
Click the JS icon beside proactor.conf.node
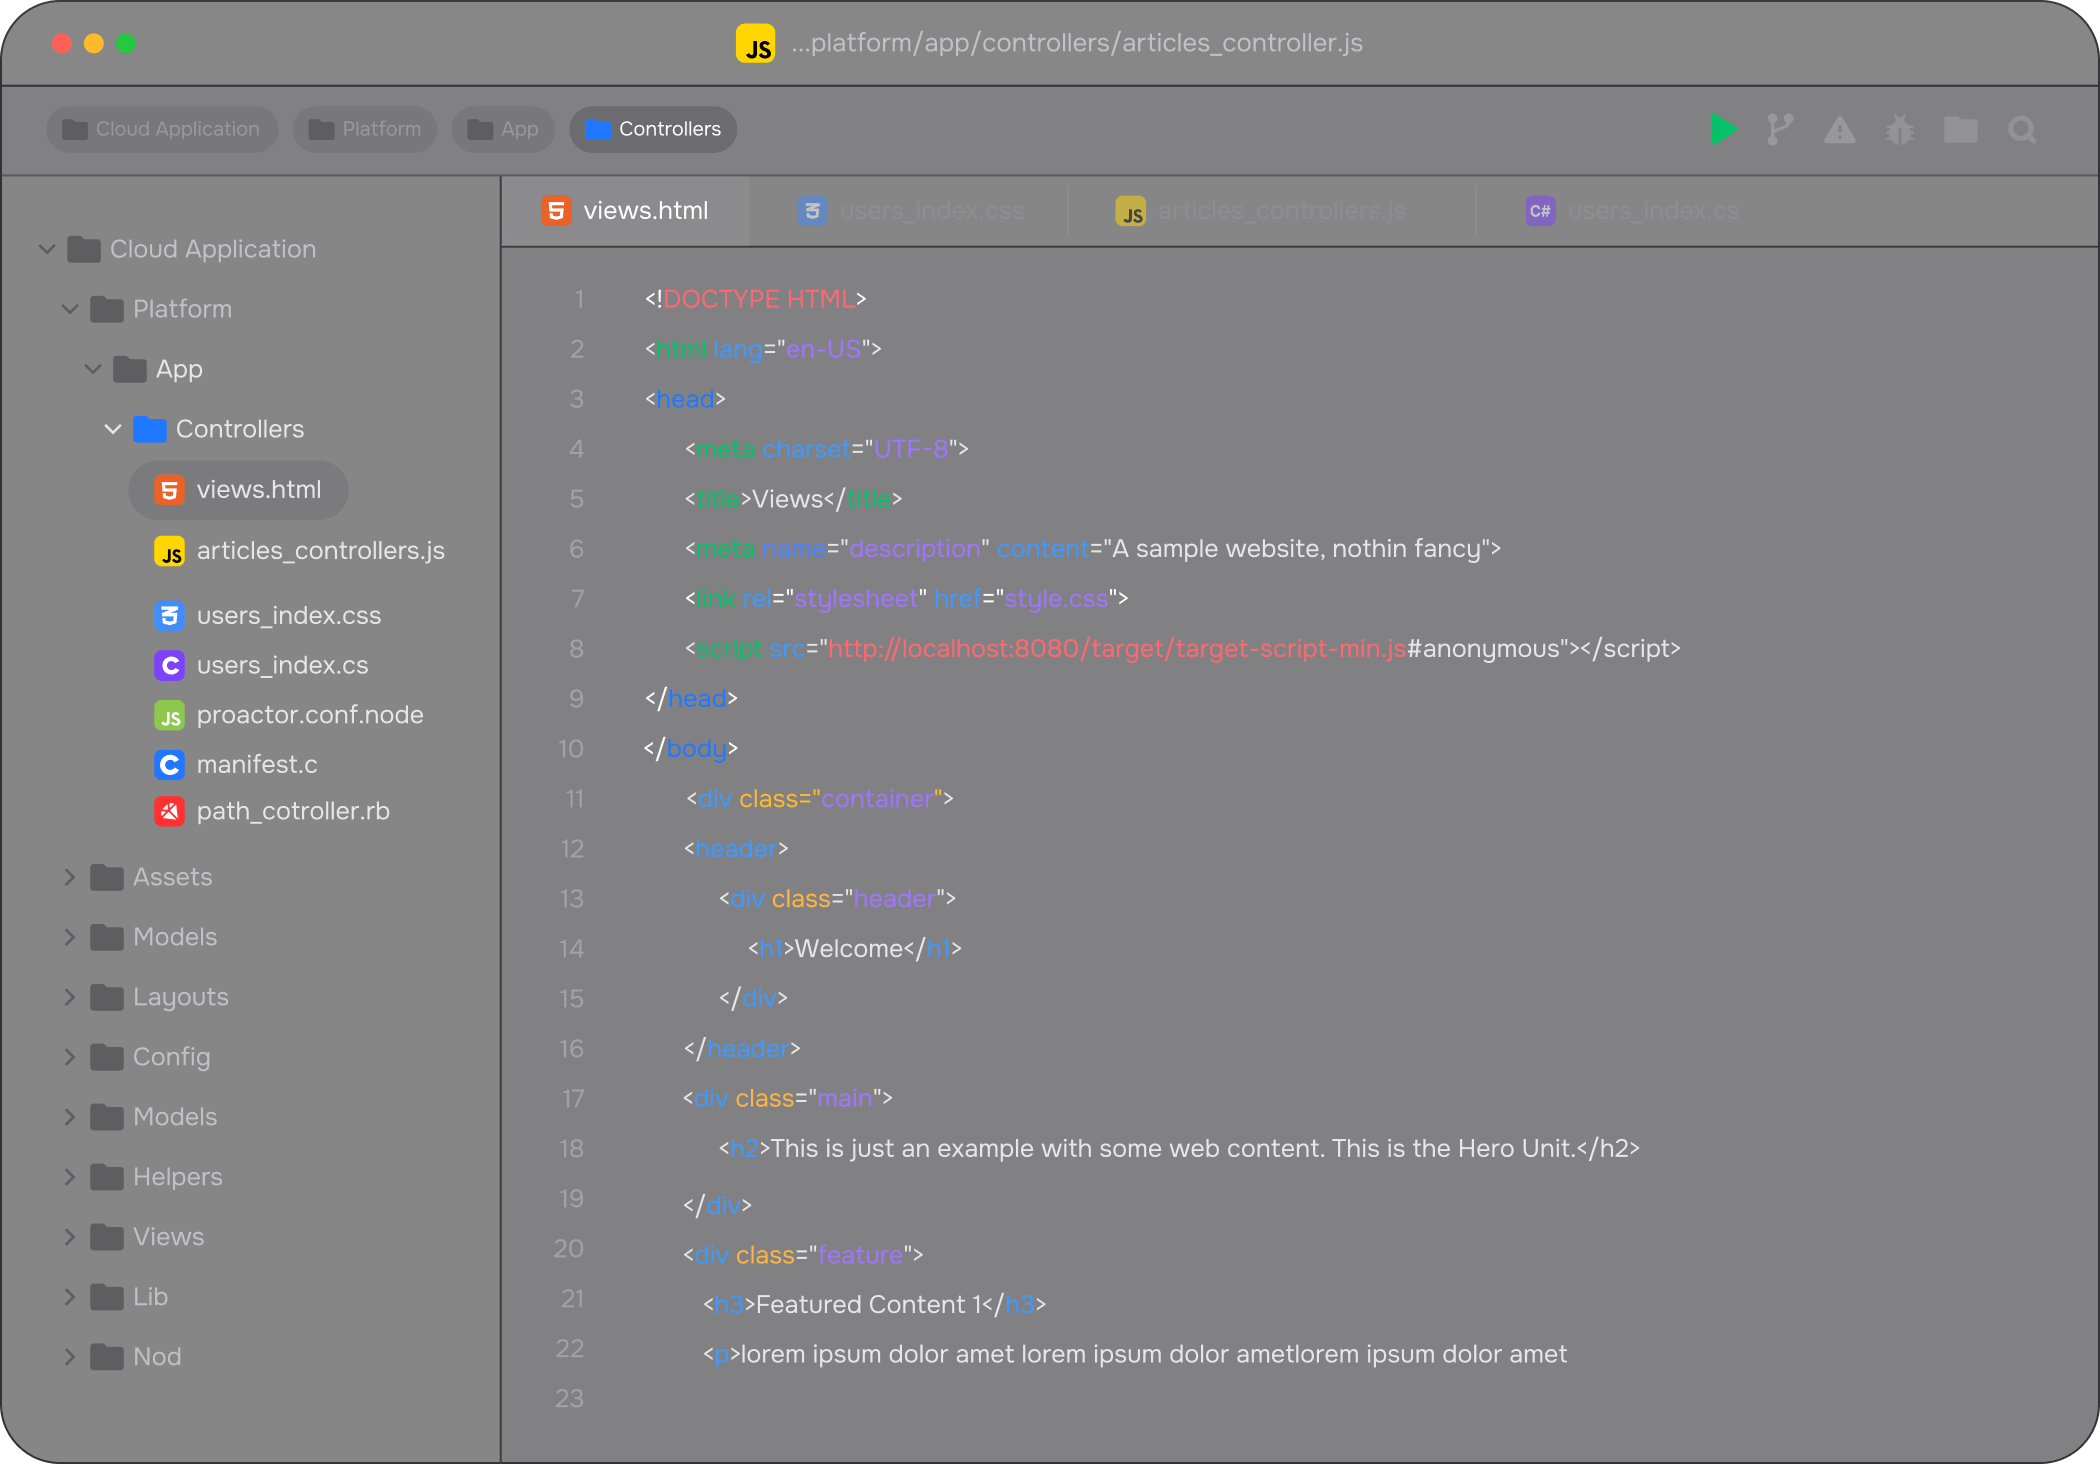[x=169, y=715]
